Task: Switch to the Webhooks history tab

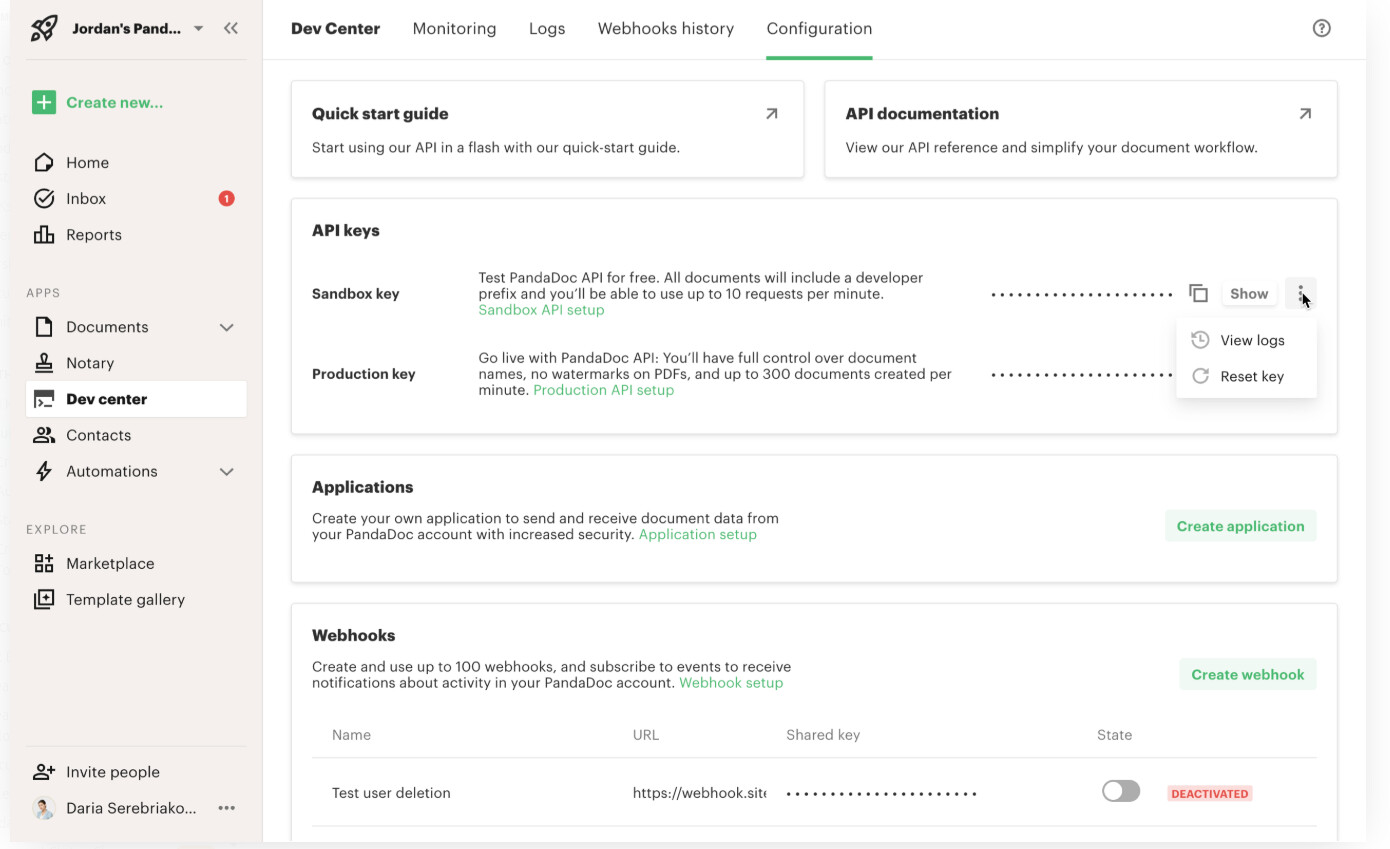Action: point(665,29)
